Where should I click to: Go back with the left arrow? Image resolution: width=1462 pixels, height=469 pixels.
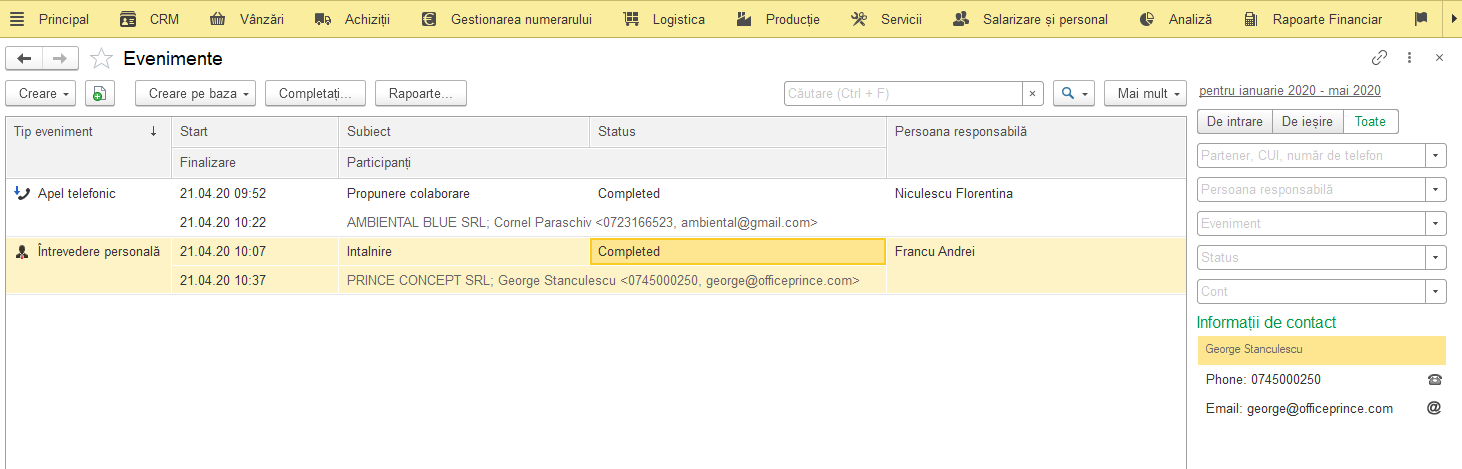point(24,59)
